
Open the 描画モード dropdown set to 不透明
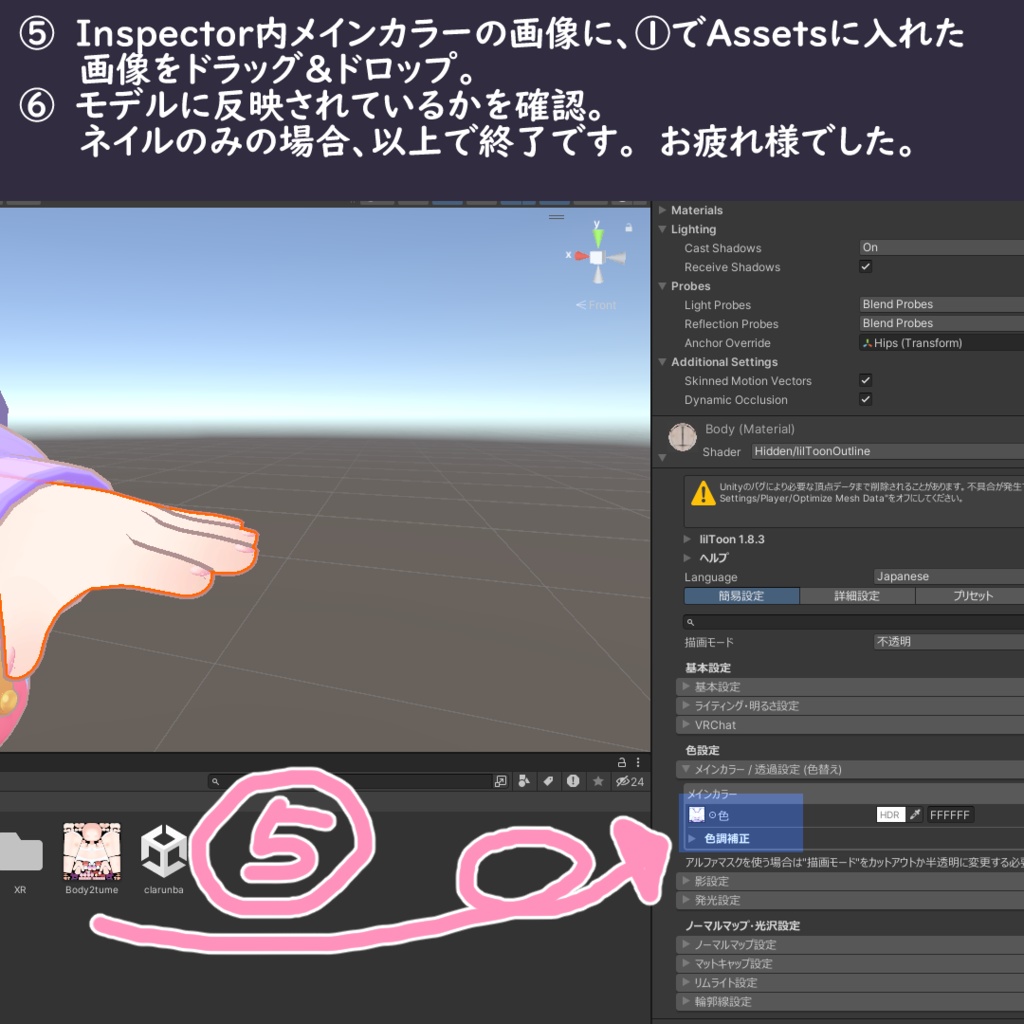click(x=948, y=642)
